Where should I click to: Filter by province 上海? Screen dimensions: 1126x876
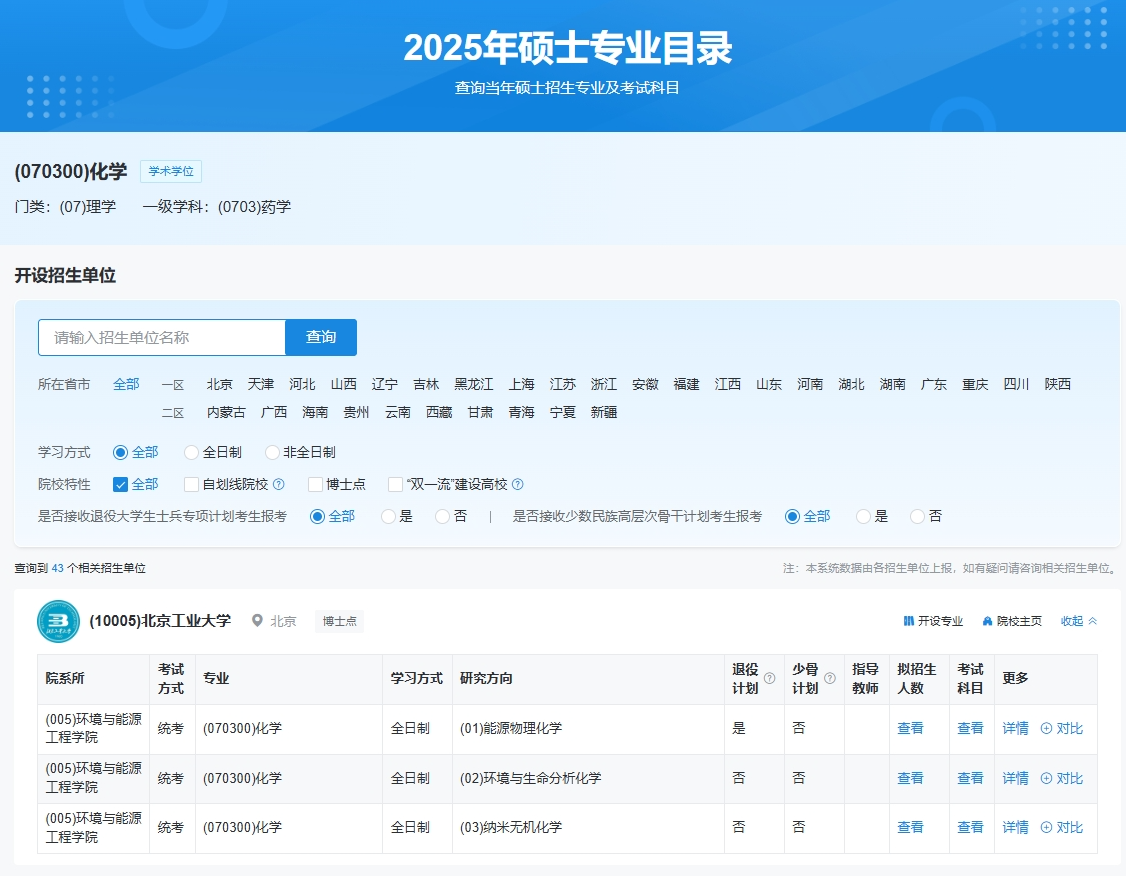click(x=521, y=384)
